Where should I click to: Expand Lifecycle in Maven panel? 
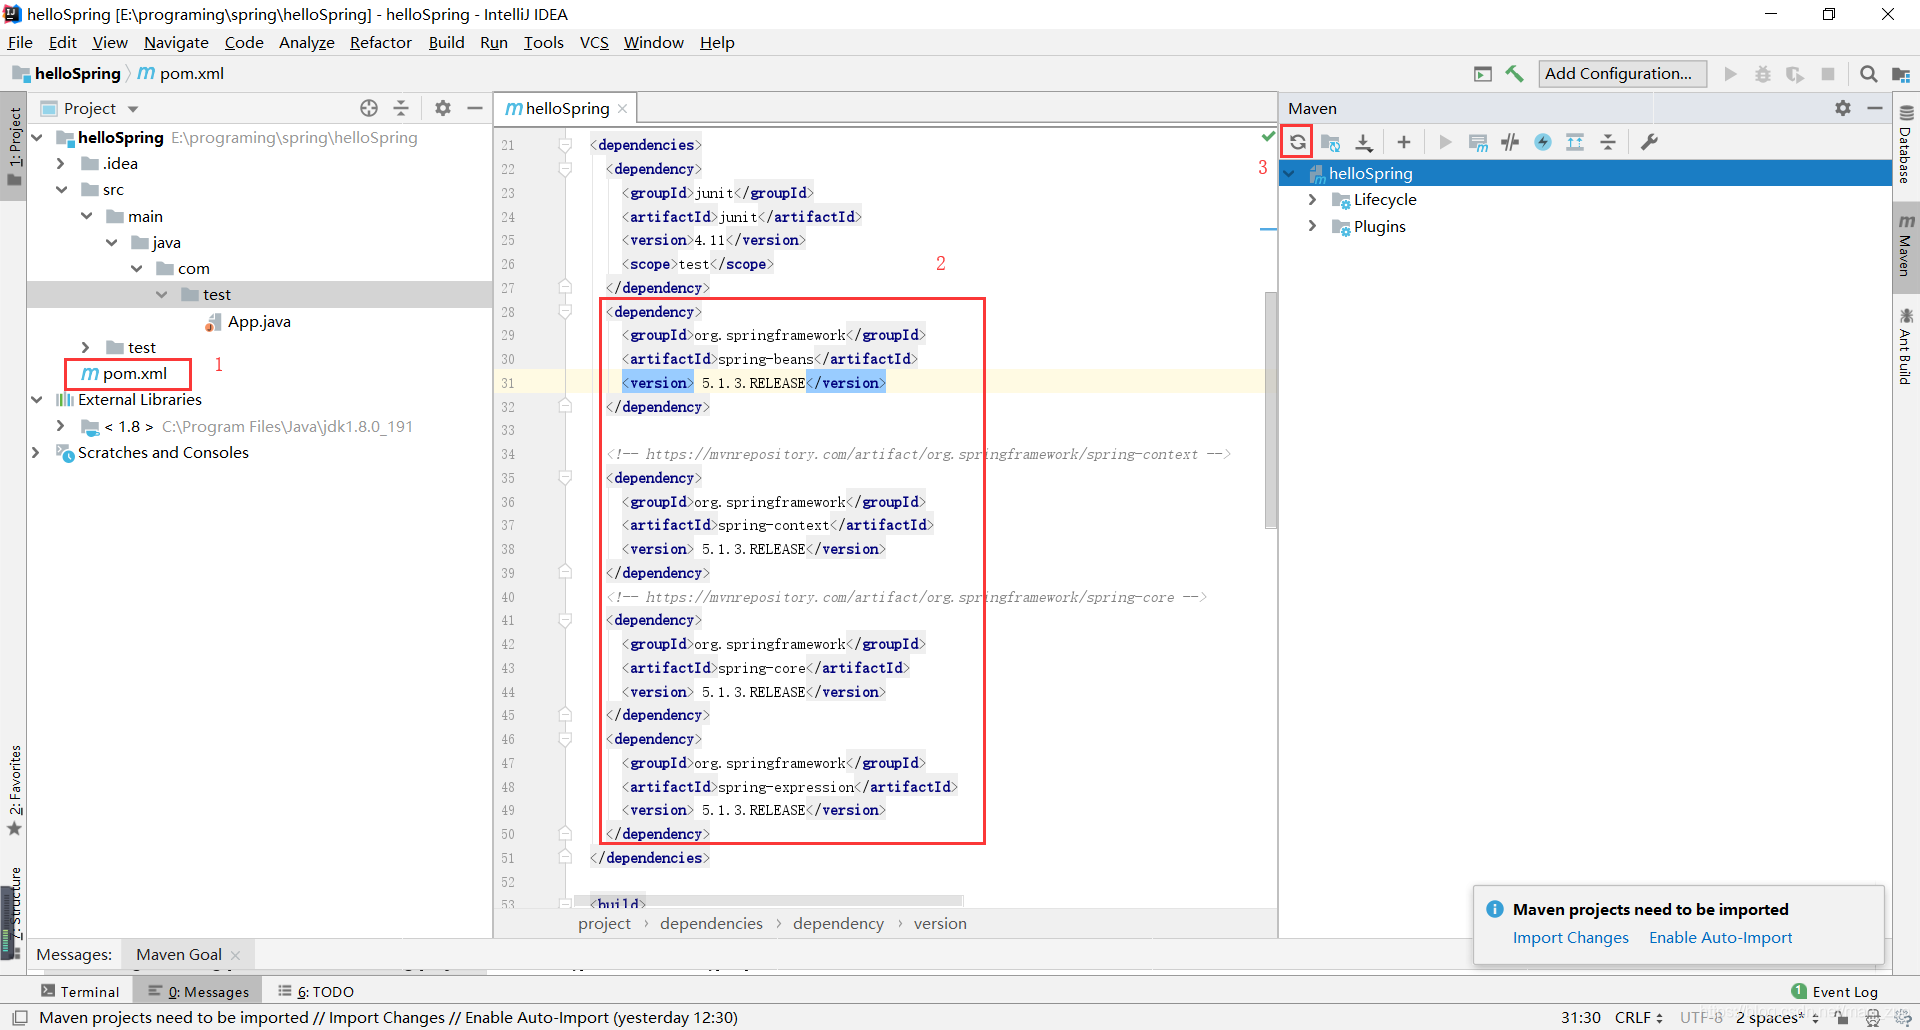tap(1313, 199)
